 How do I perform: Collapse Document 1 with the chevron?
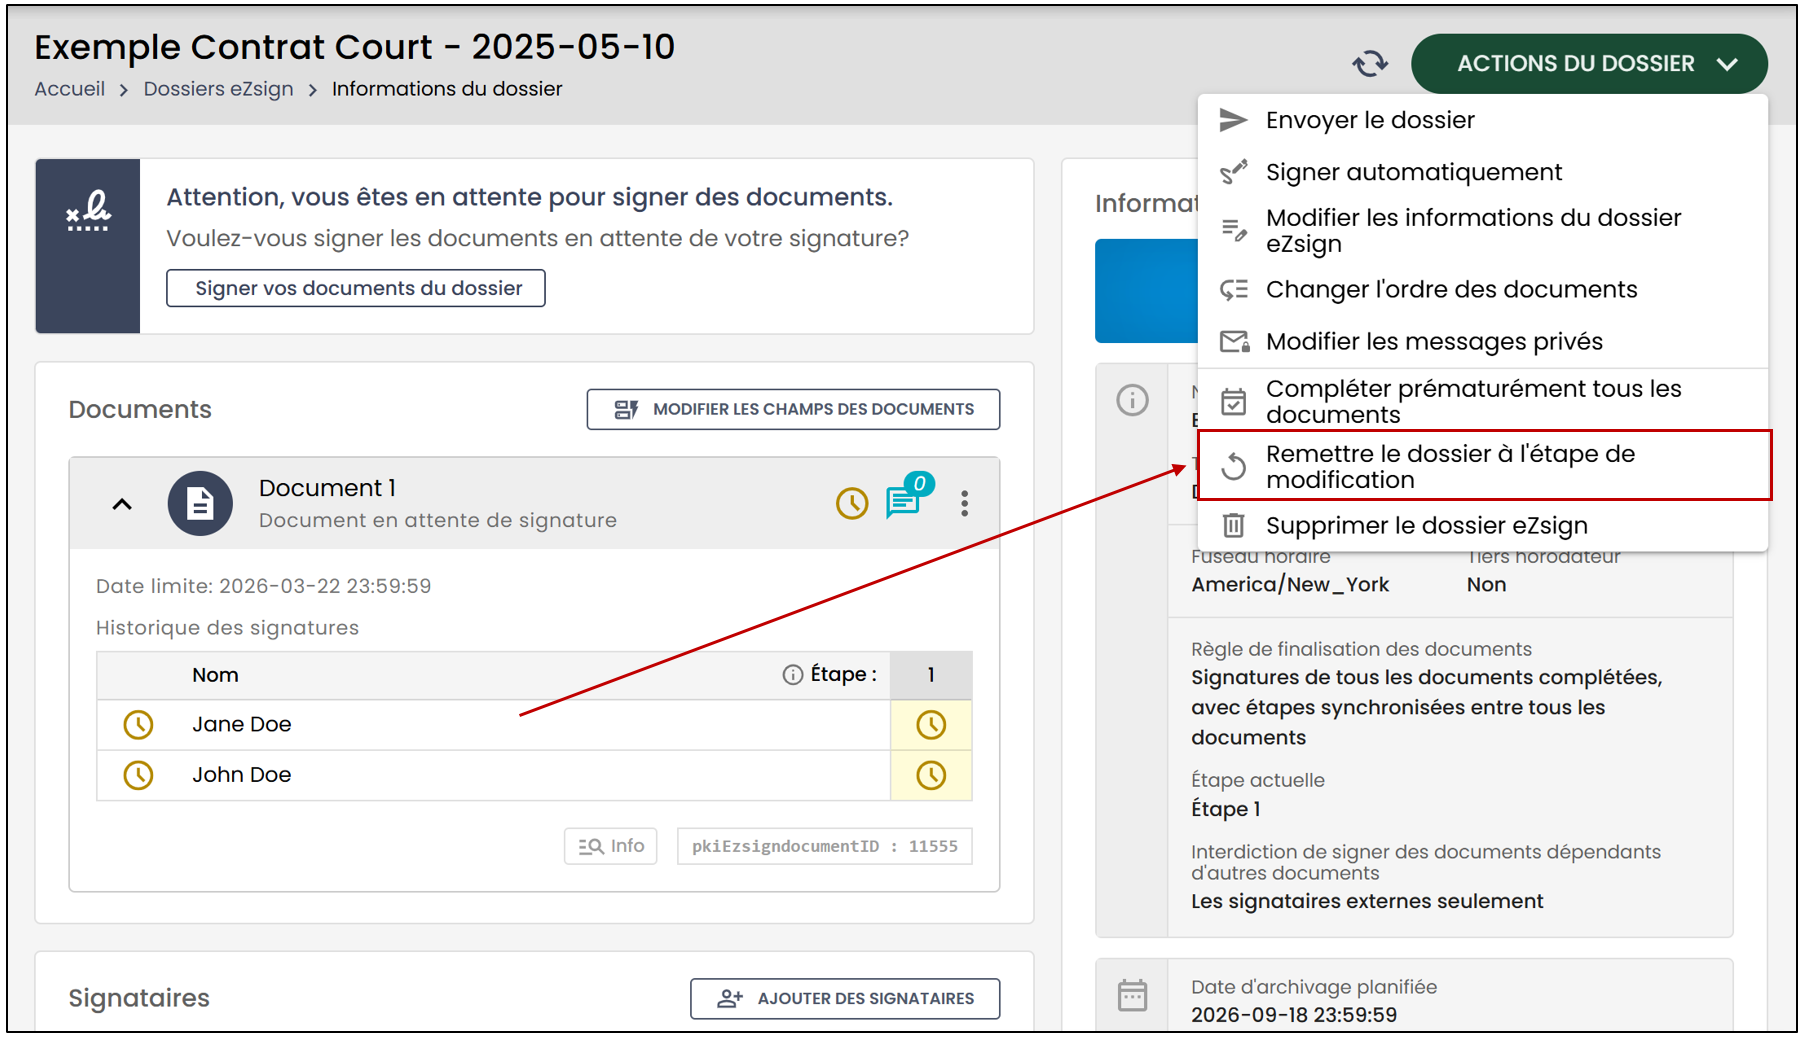[122, 504]
